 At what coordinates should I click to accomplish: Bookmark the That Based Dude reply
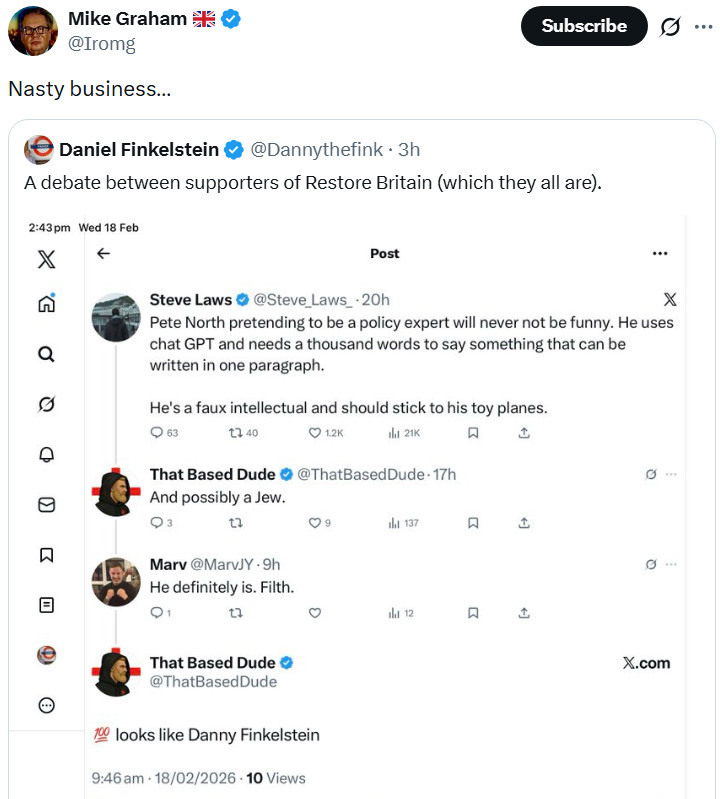click(x=473, y=523)
